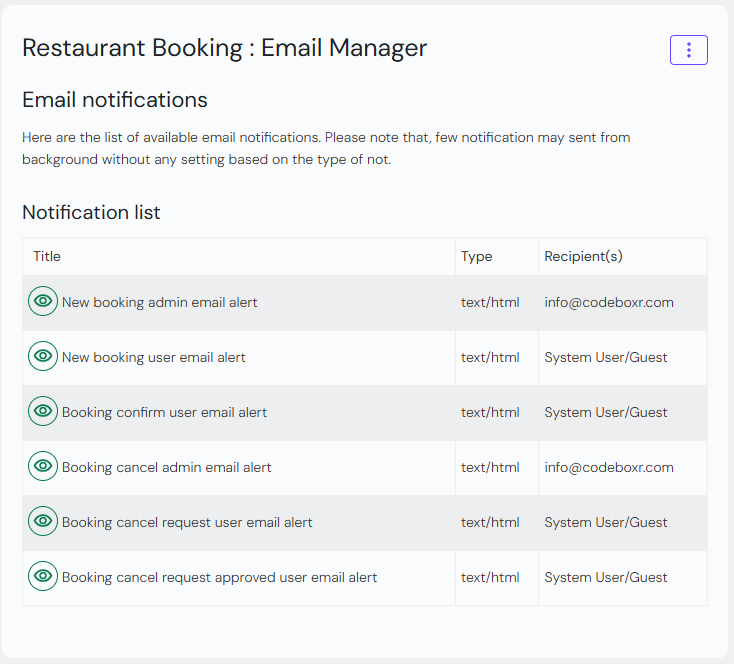Image resolution: width=734 pixels, height=664 pixels.
Task: Preview New booking user email alert eye icon
Action: click(x=43, y=356)
